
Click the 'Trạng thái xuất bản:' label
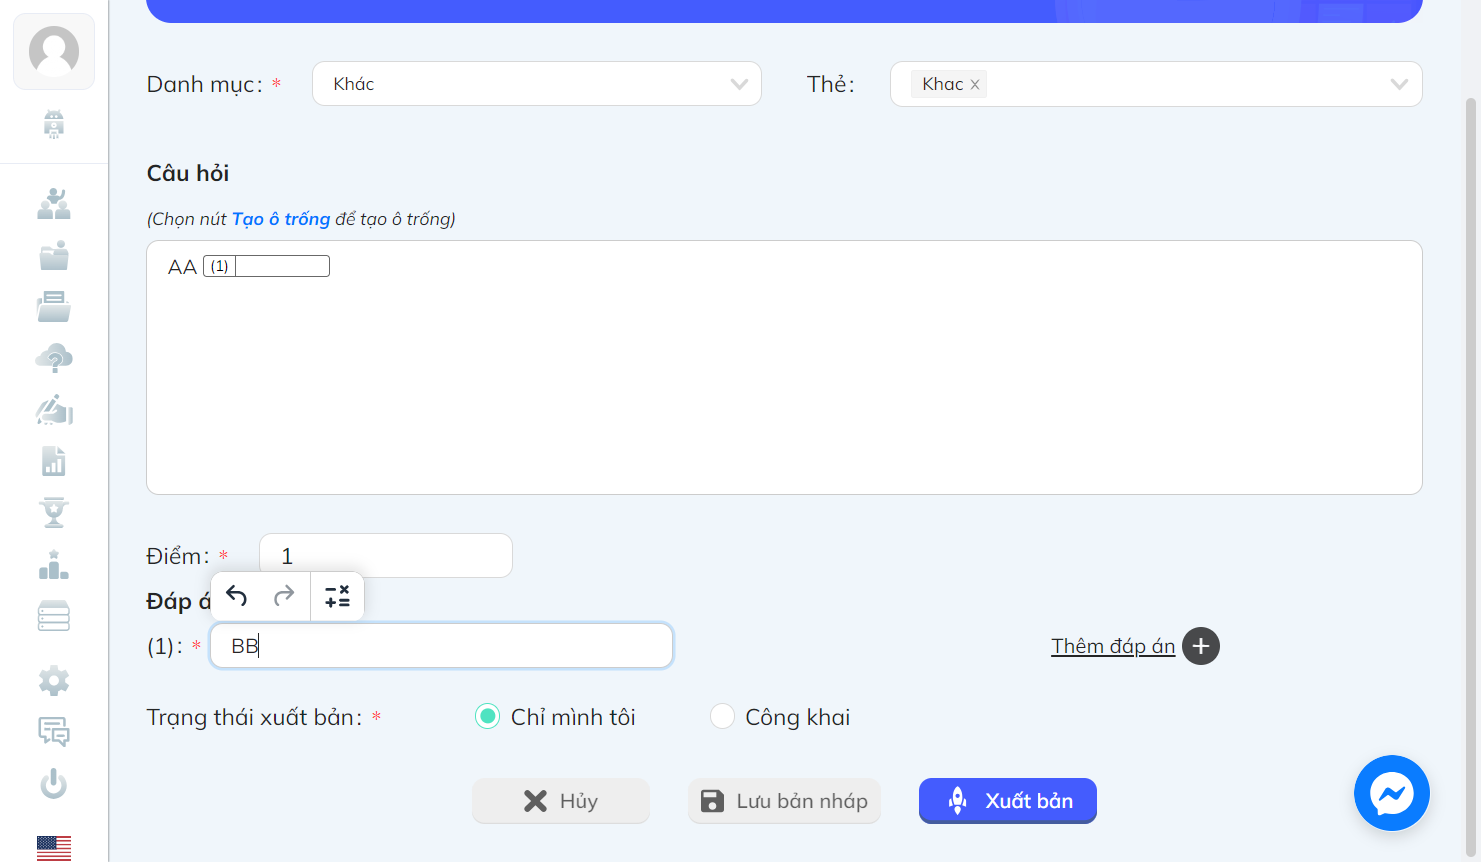point(254,717)
